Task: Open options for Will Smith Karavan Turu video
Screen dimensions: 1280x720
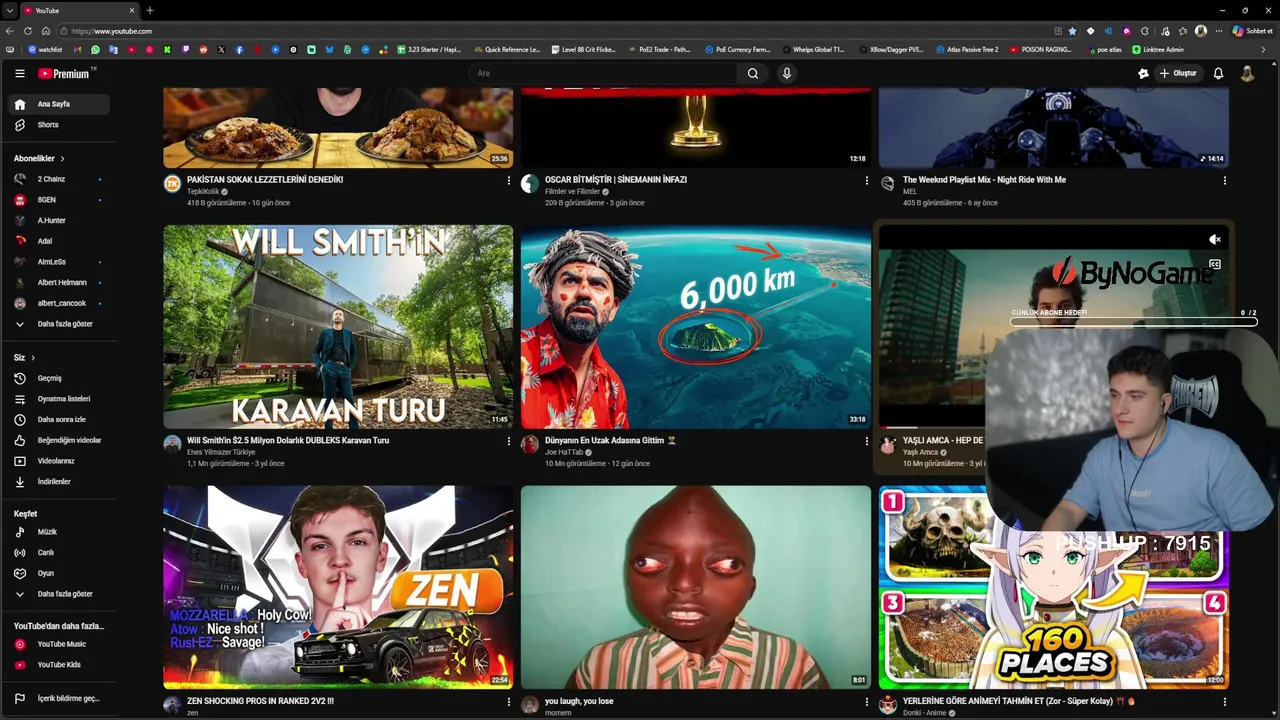Action: point(509,441)
